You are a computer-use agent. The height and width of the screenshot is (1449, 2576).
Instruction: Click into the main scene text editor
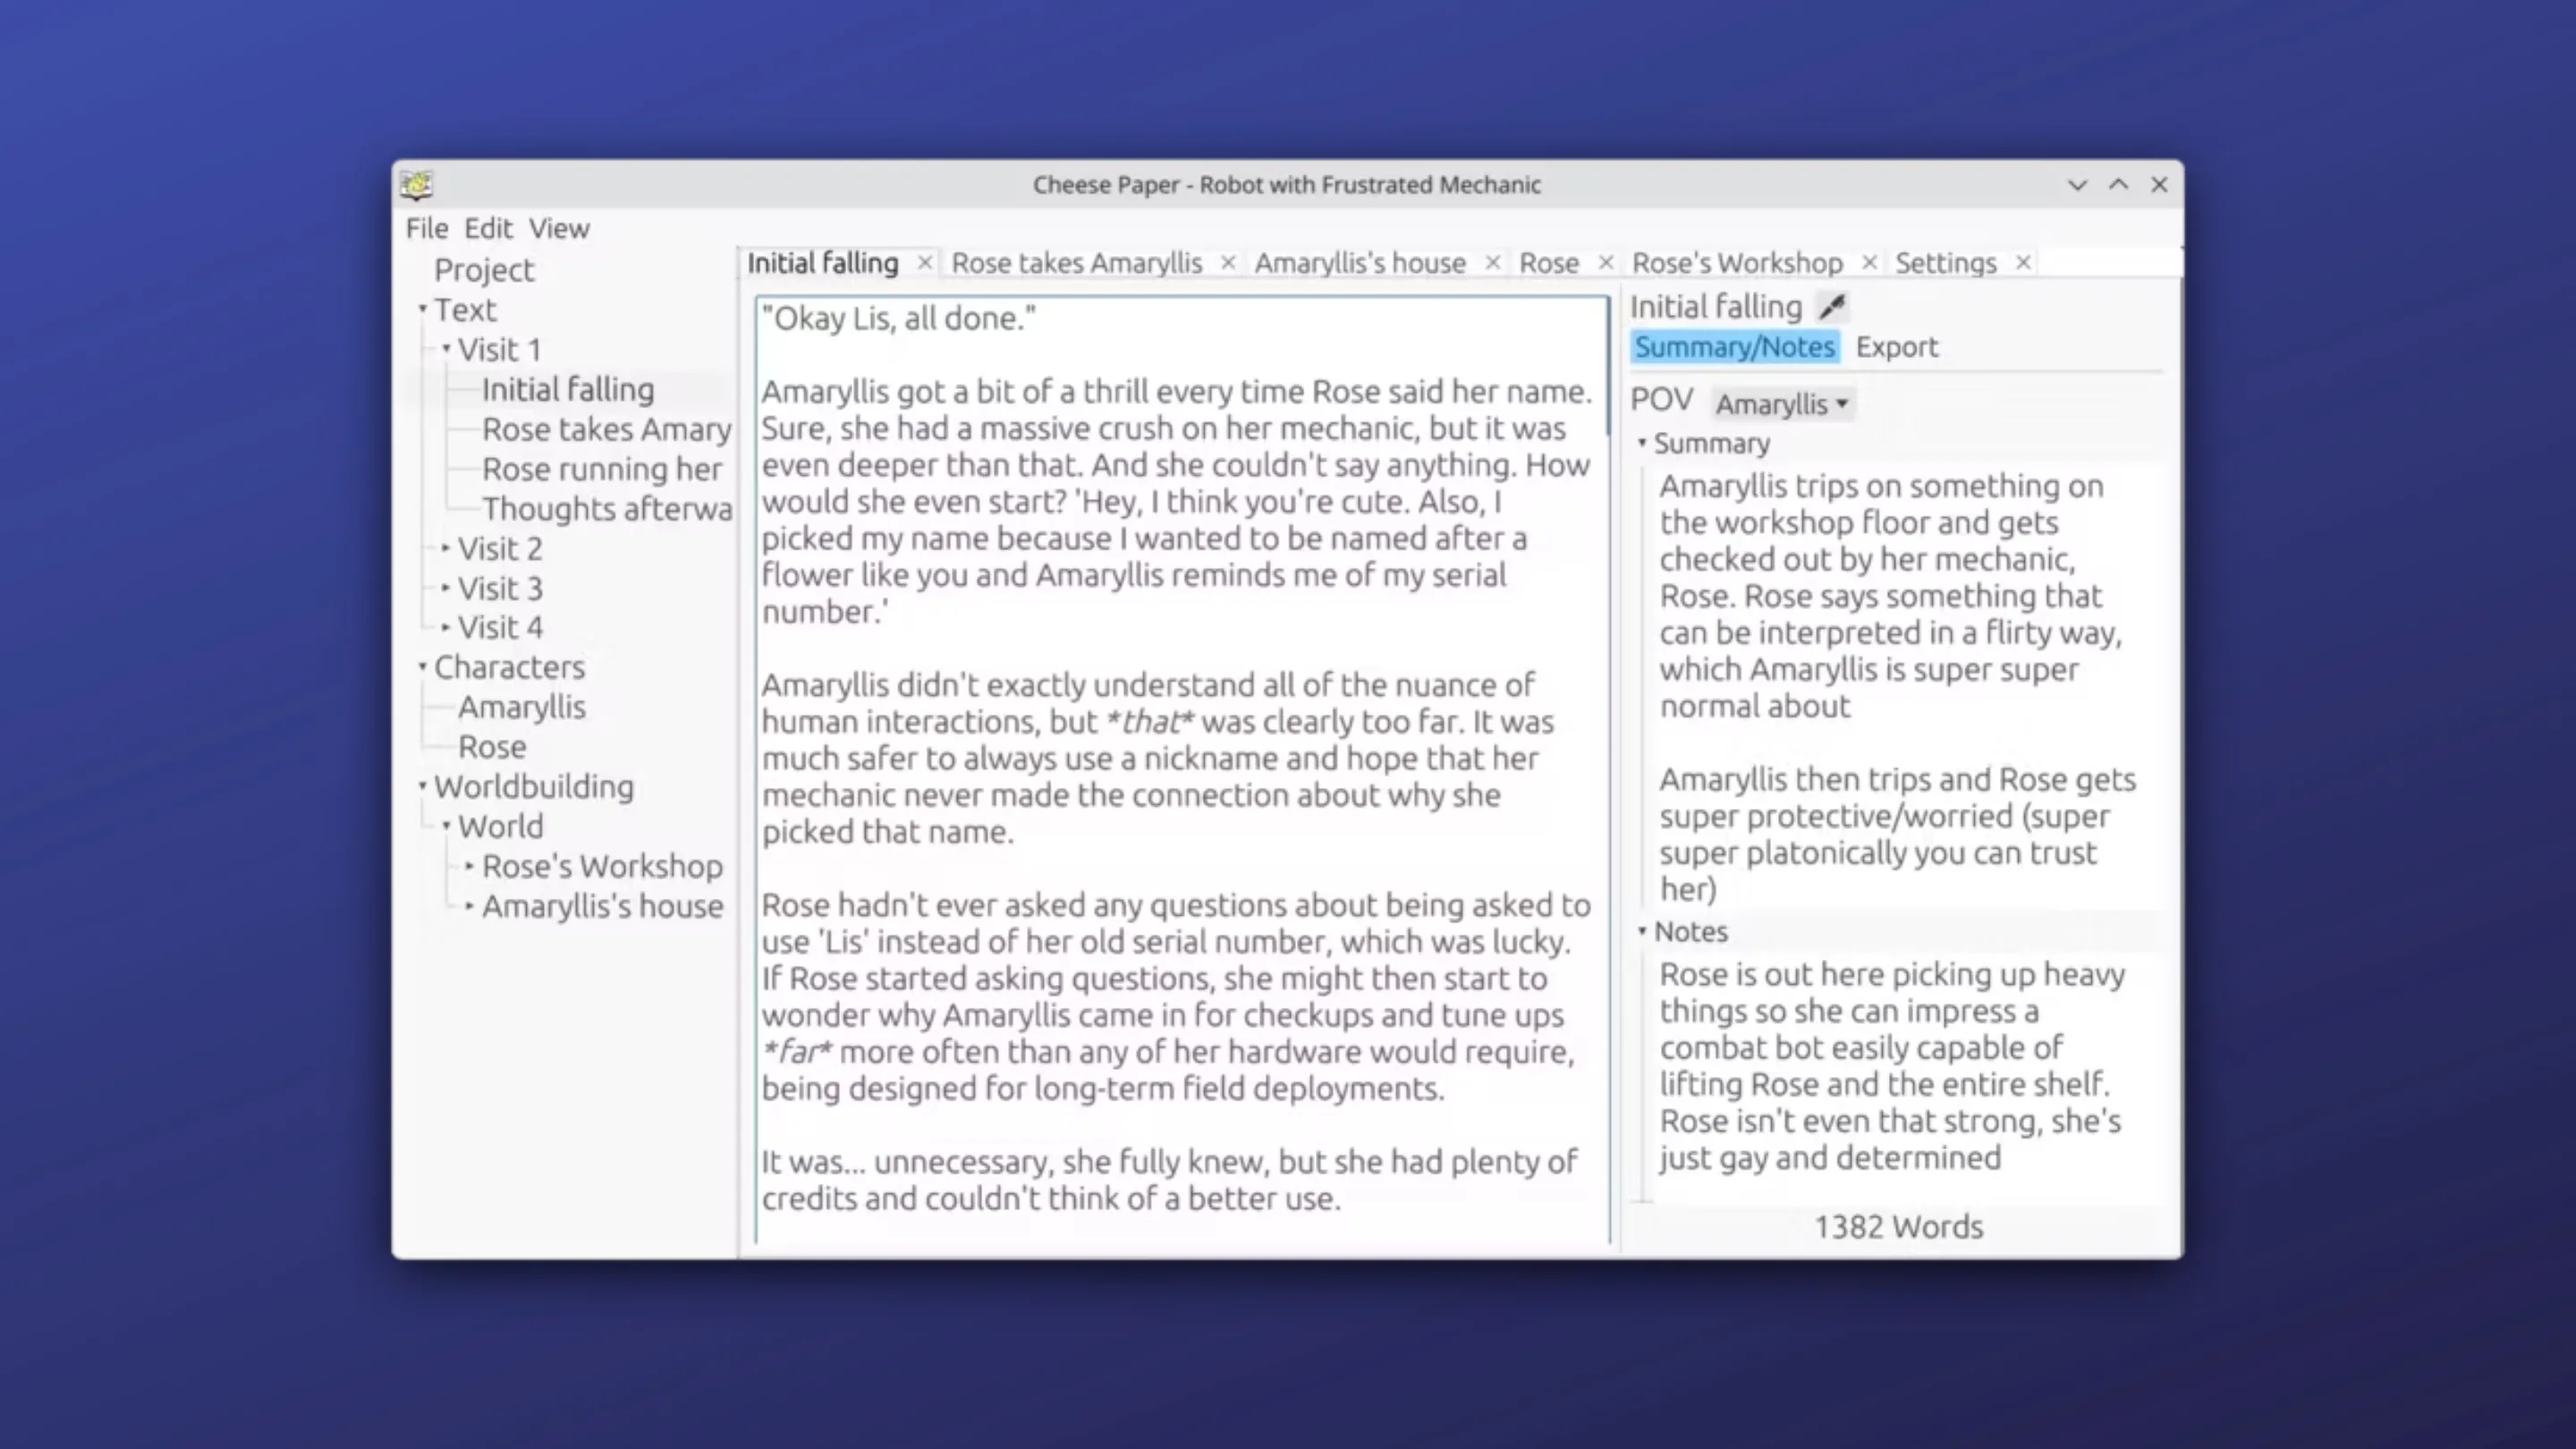tap(1182, 769)
